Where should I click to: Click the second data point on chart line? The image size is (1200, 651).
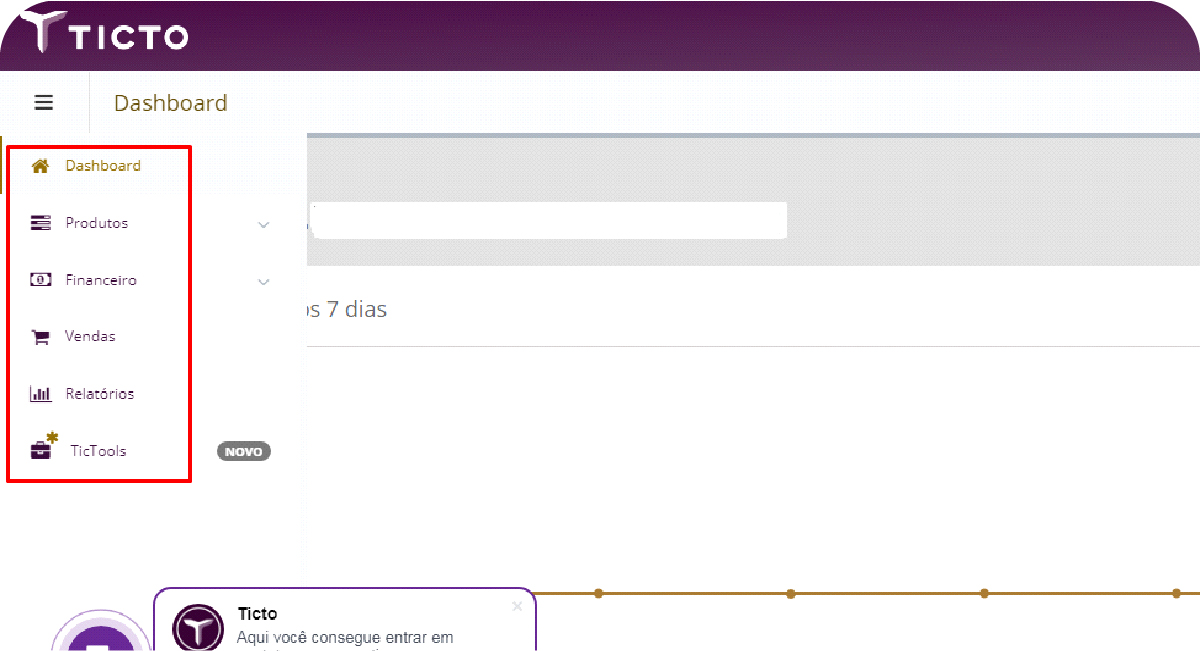(791, 594)
